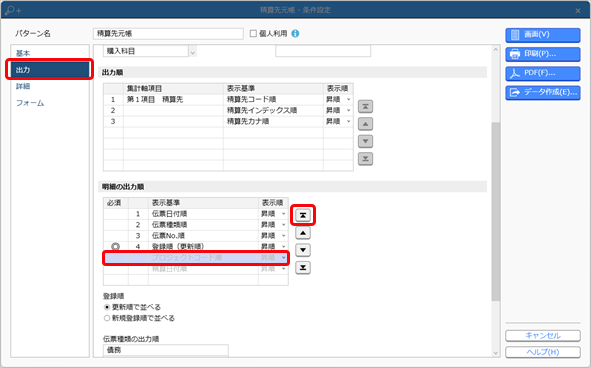Open 昇順 dropdown for 登録順（更新順）
Screen dimensions: 591x368
(283, 247)
